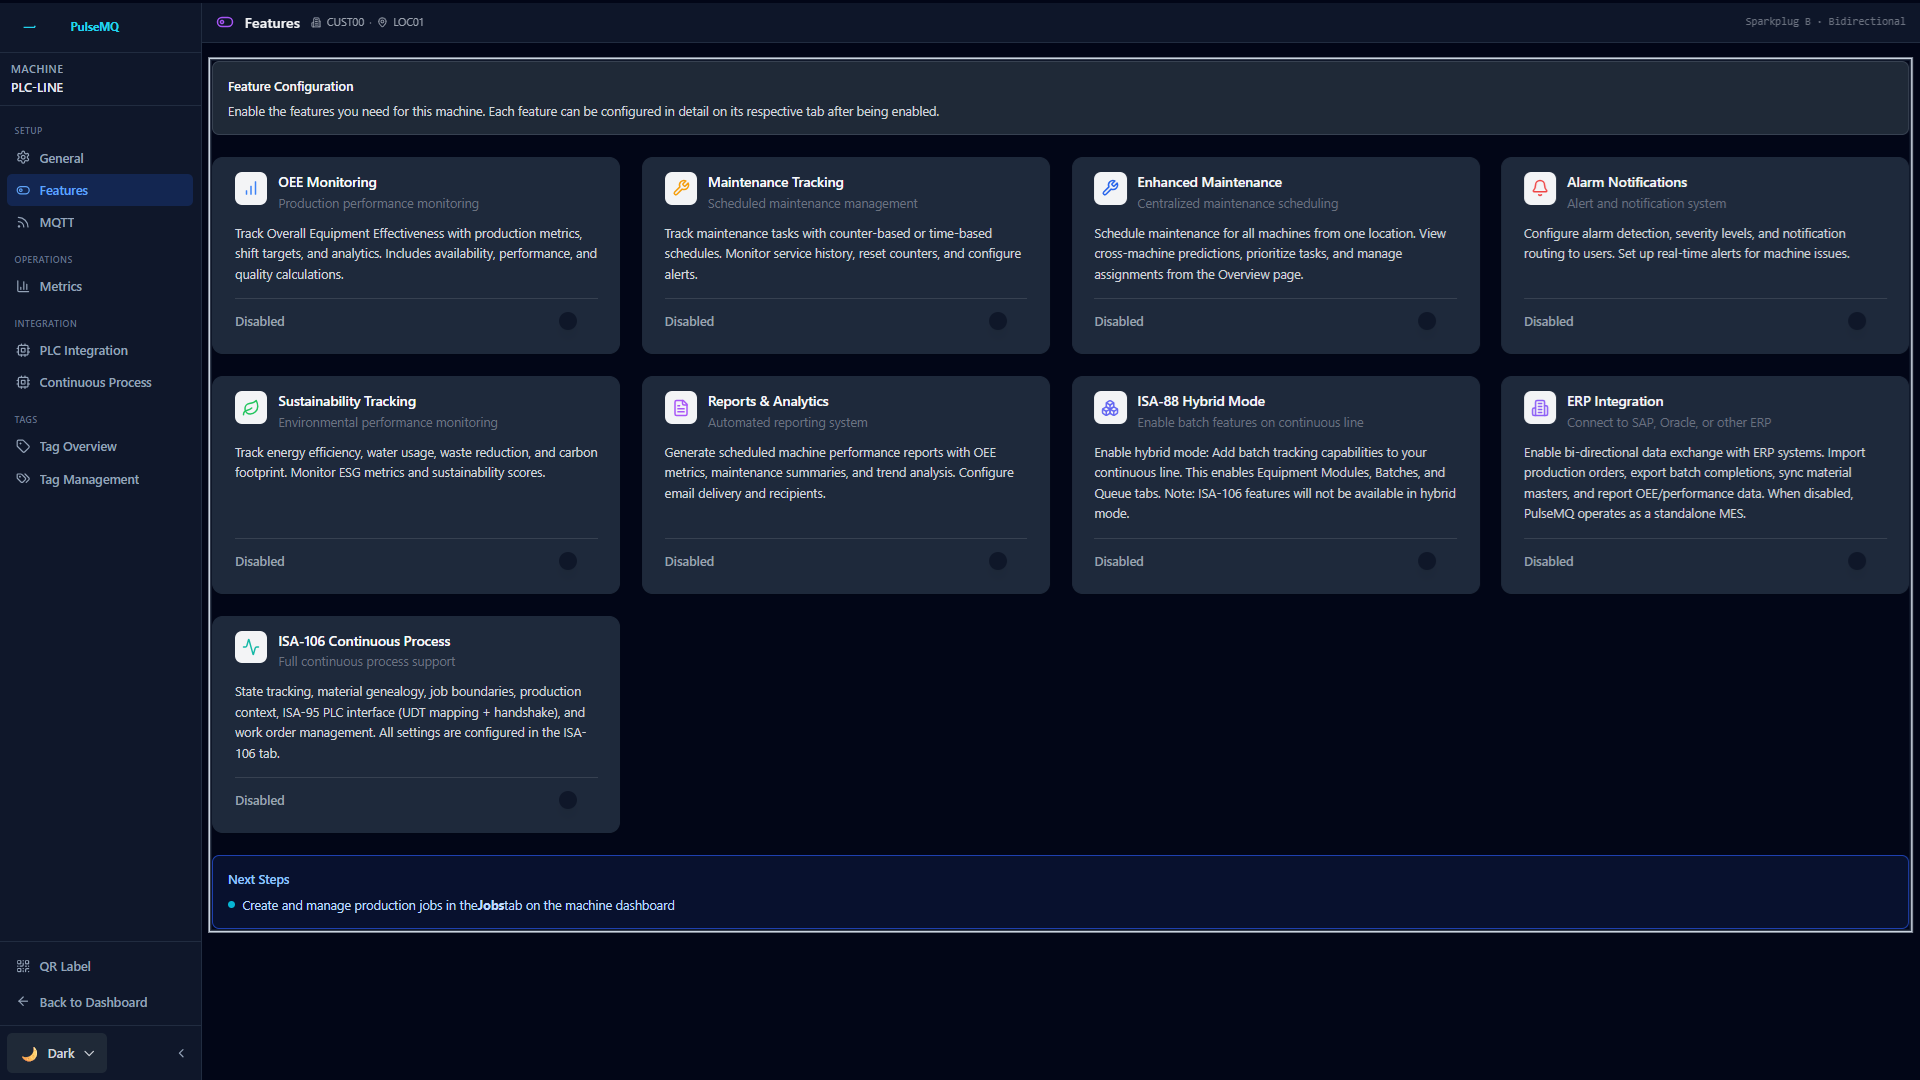
Task: Click the Sustainability Tracking leaf icon
Action: pos(250,407)
